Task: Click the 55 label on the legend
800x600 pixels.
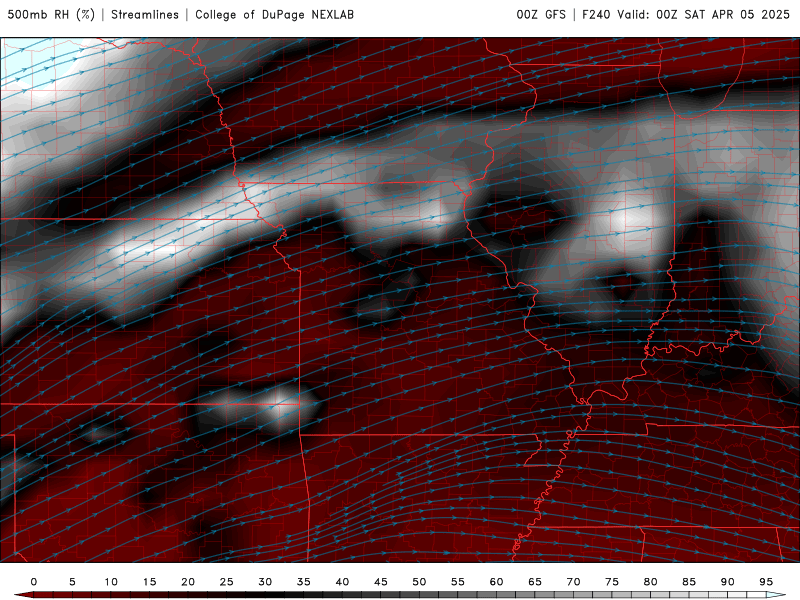Action: tap(458, 582)
